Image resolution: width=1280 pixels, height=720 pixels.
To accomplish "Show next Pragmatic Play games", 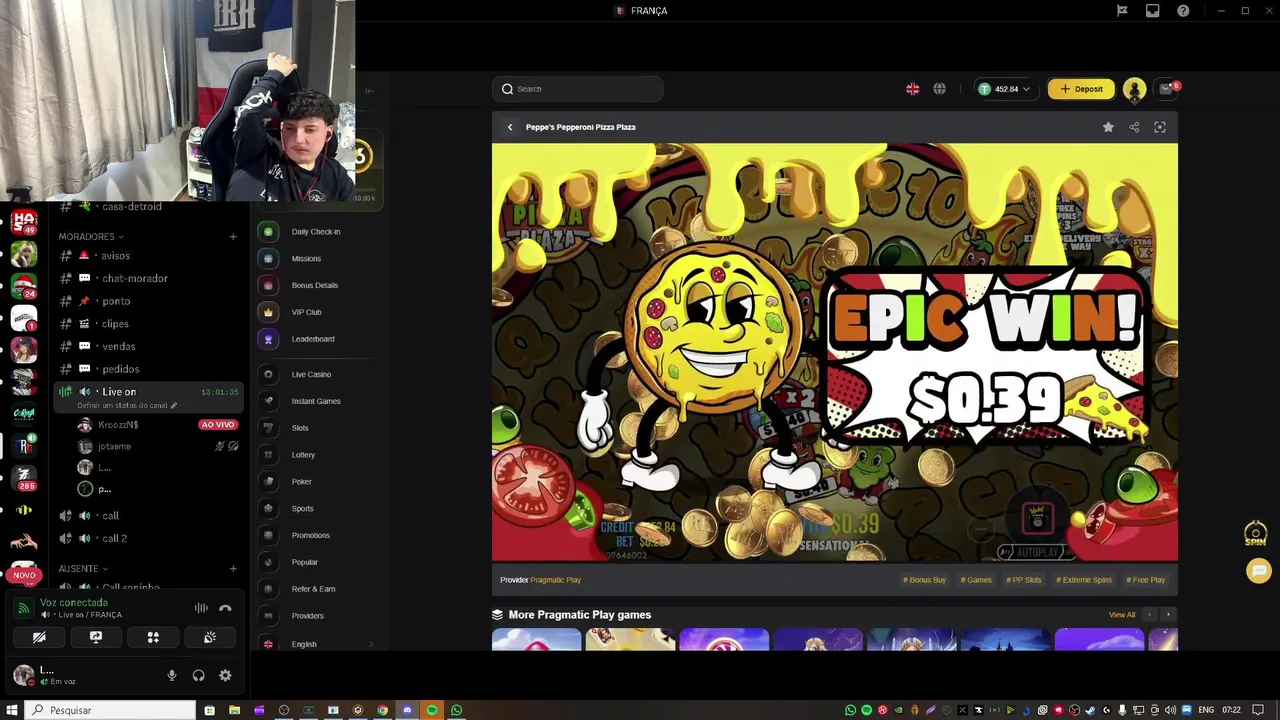I will click(1168, 615).
